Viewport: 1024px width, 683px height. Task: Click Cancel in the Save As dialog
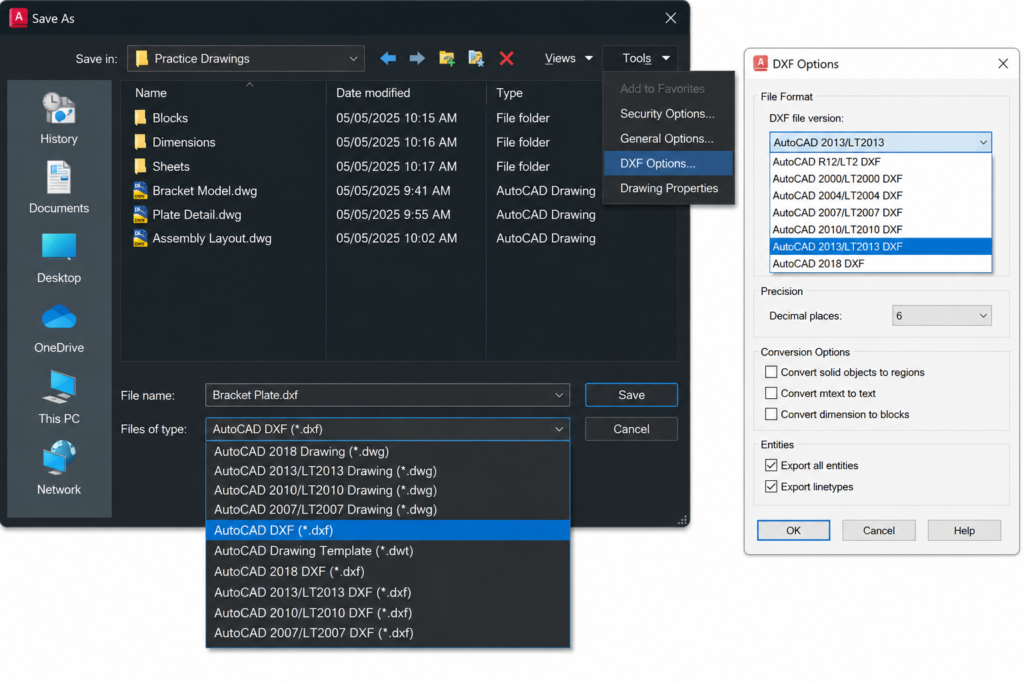tap(632, 429)
